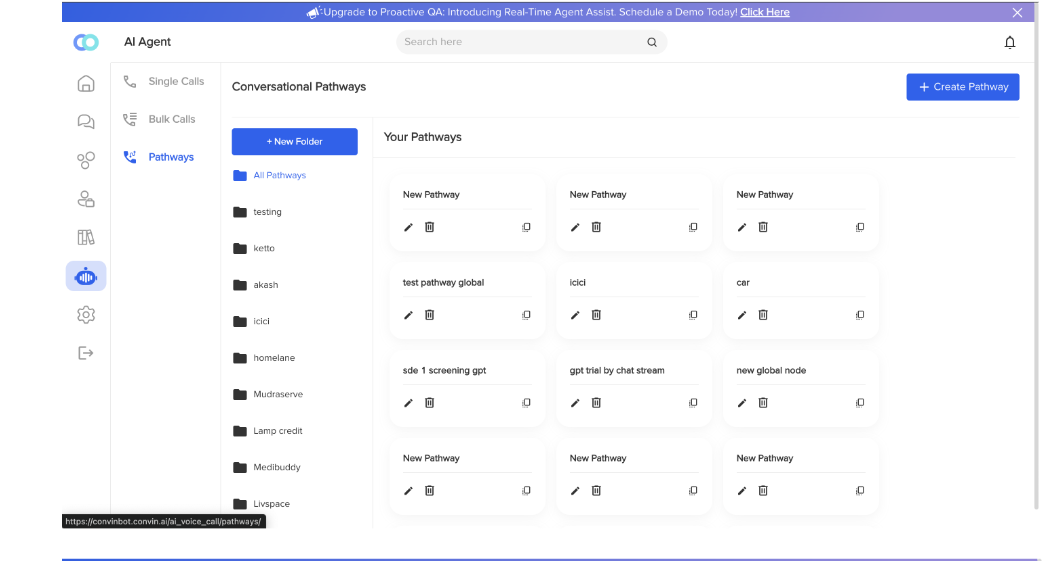Click the new global node title
1062x561 pixels.
[x=771, y=371]
